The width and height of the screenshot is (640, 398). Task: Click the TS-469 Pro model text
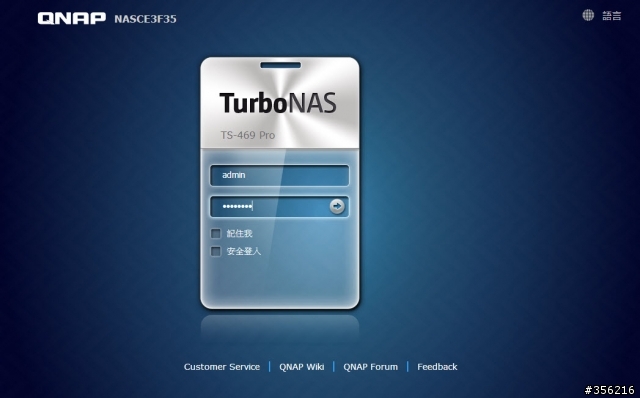248,135
